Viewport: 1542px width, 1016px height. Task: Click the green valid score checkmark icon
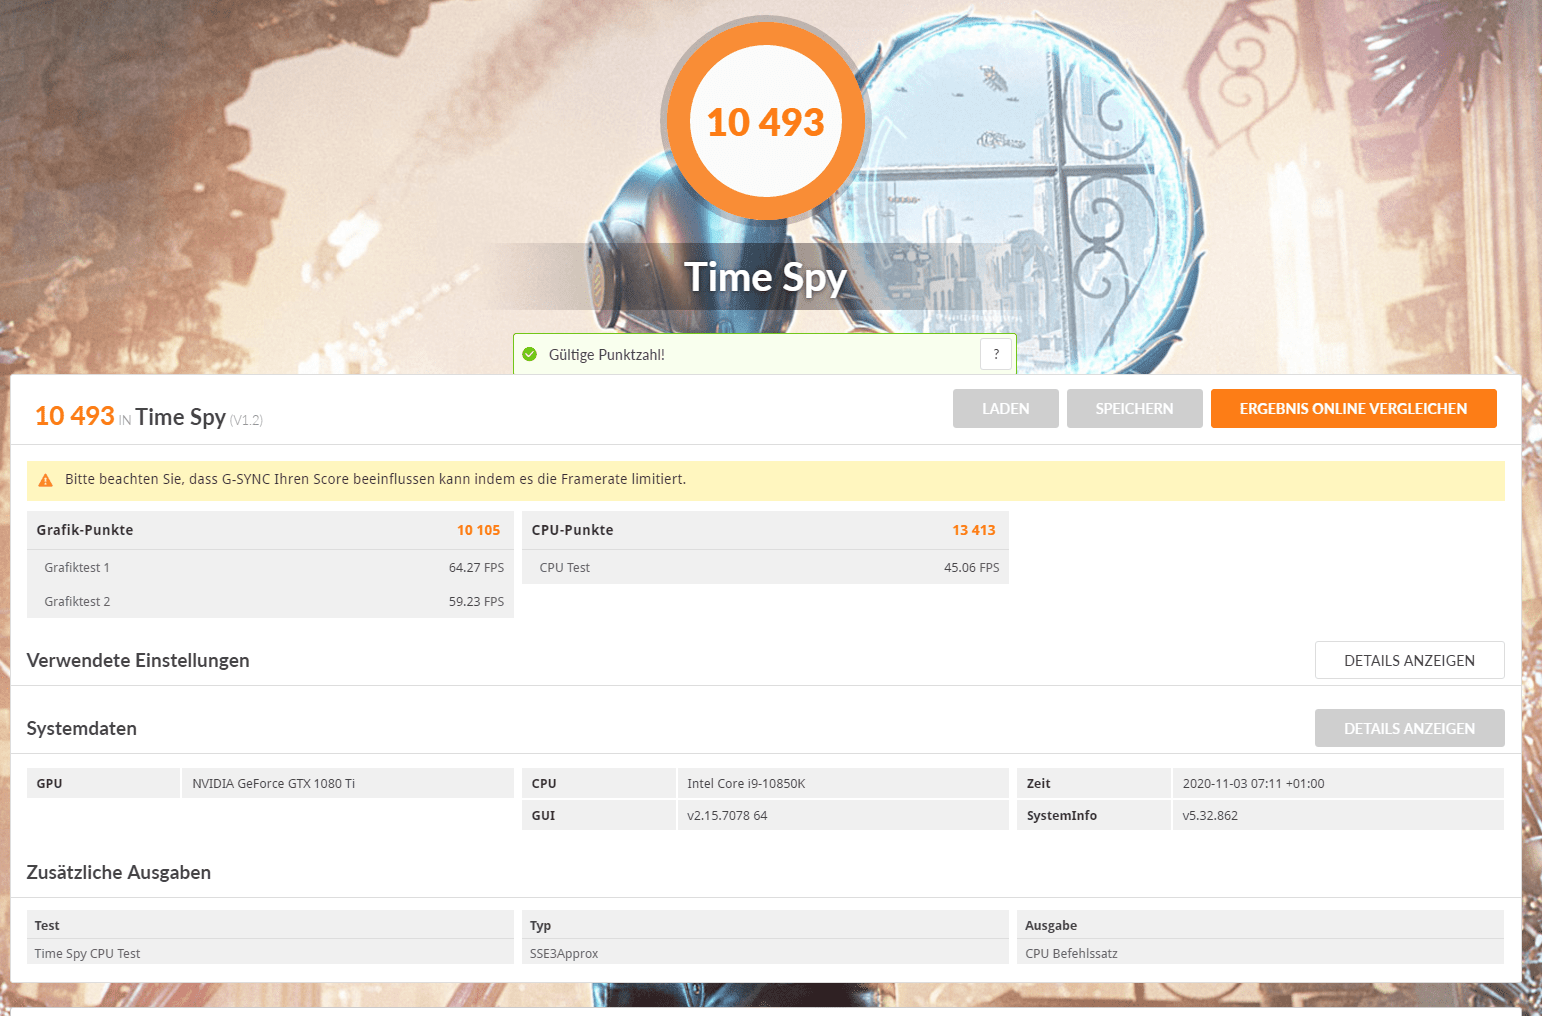(530, 354)
